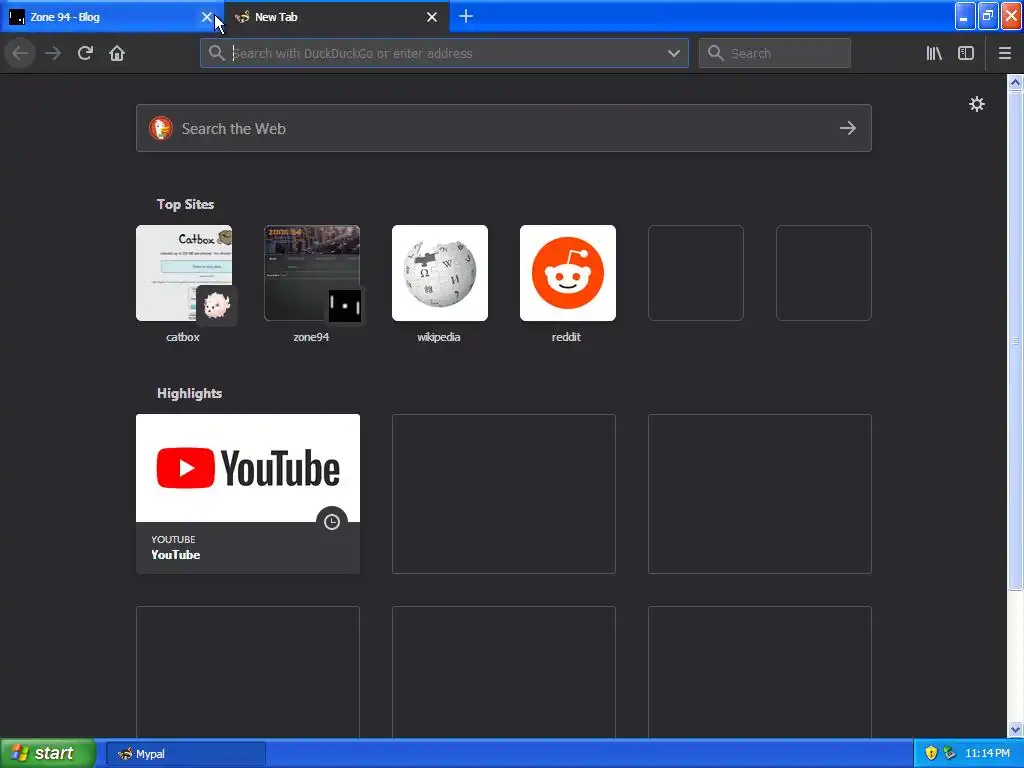
Task: Click the 11:14 PM clock
Action: (987, 753)
